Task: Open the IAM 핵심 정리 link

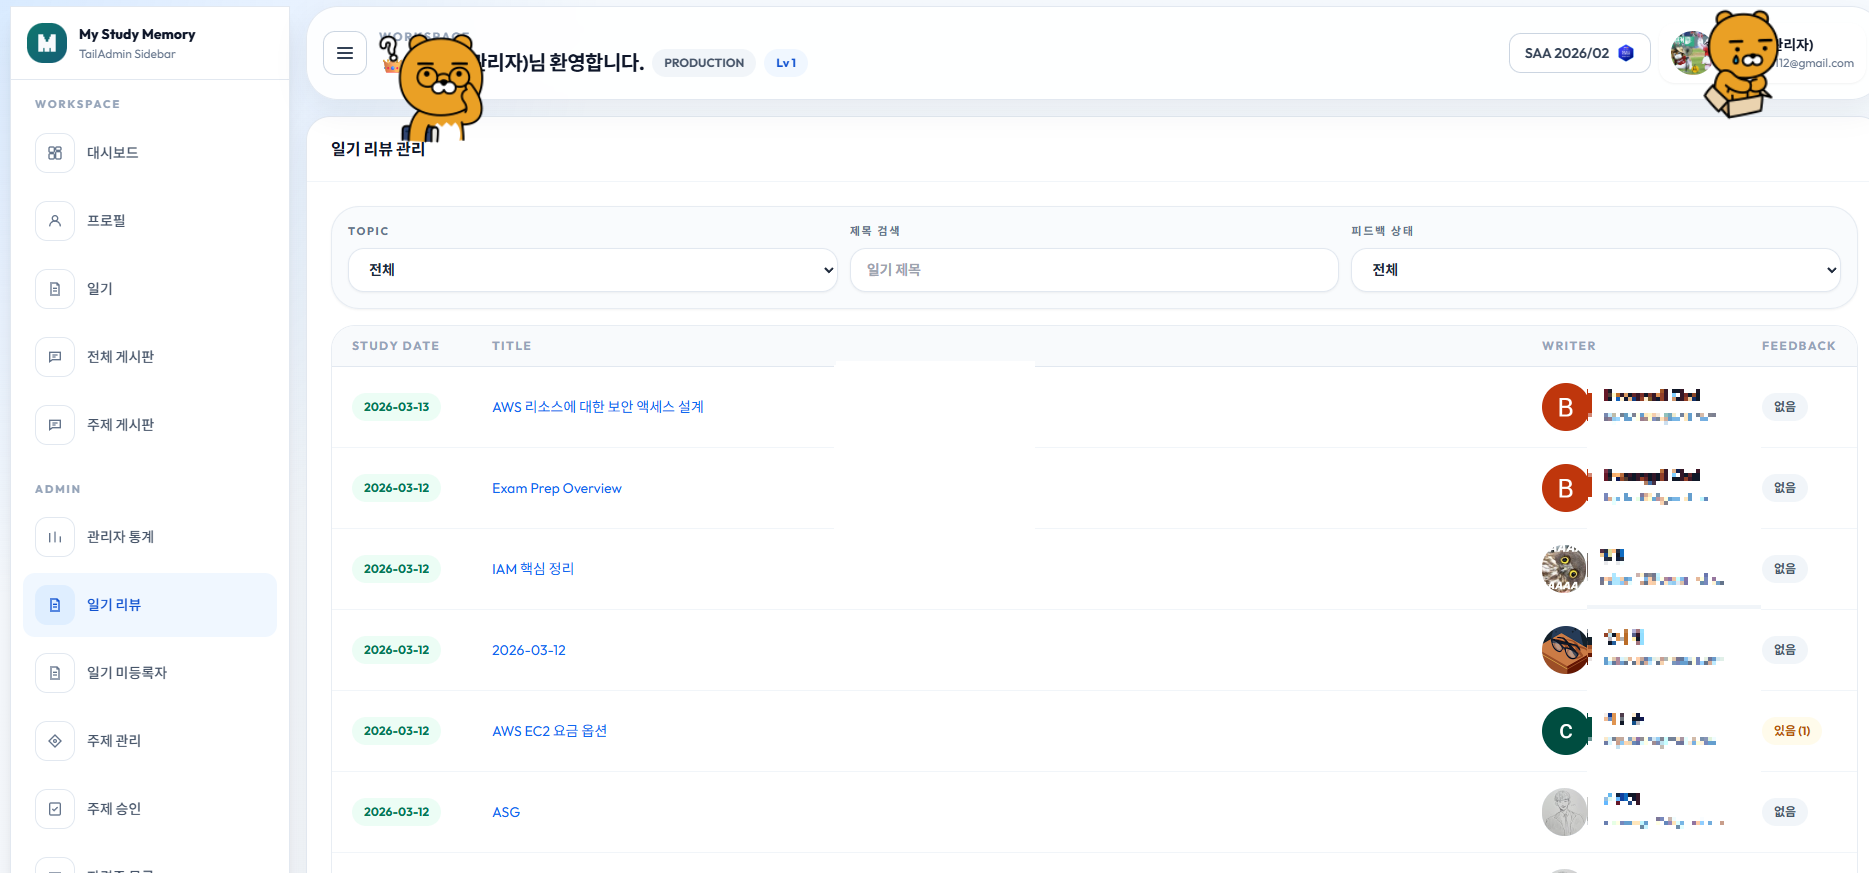Action: click(533, 569)
